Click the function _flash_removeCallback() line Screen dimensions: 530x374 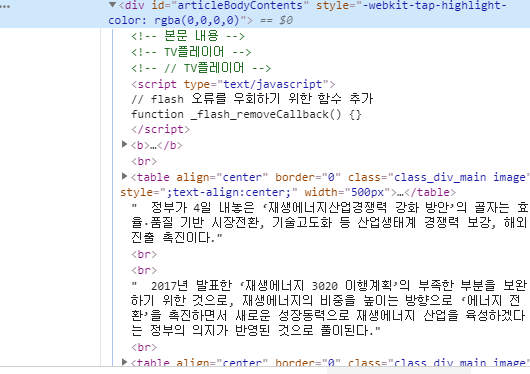(246, 114)
